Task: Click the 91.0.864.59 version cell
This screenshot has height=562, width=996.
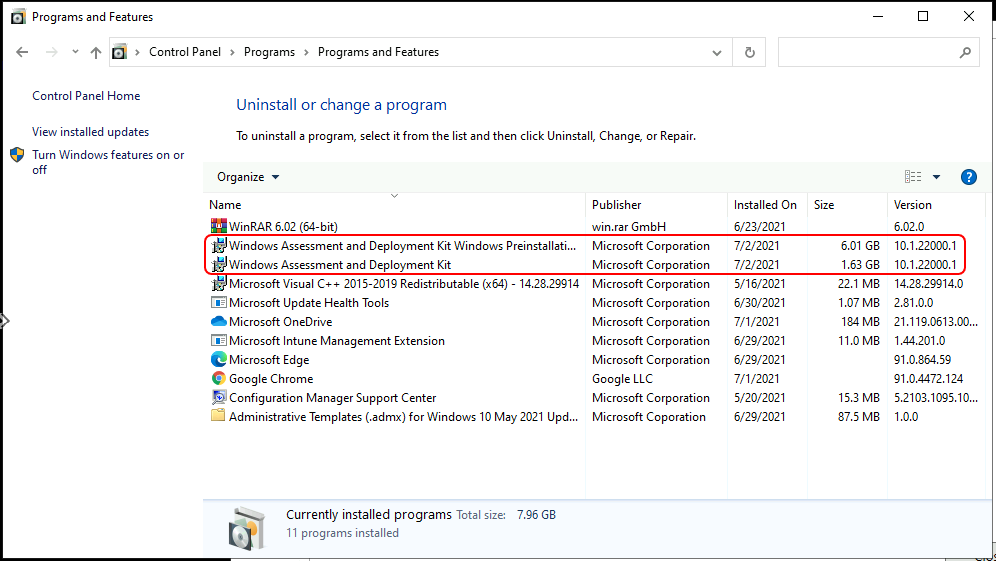Action: 922,360
